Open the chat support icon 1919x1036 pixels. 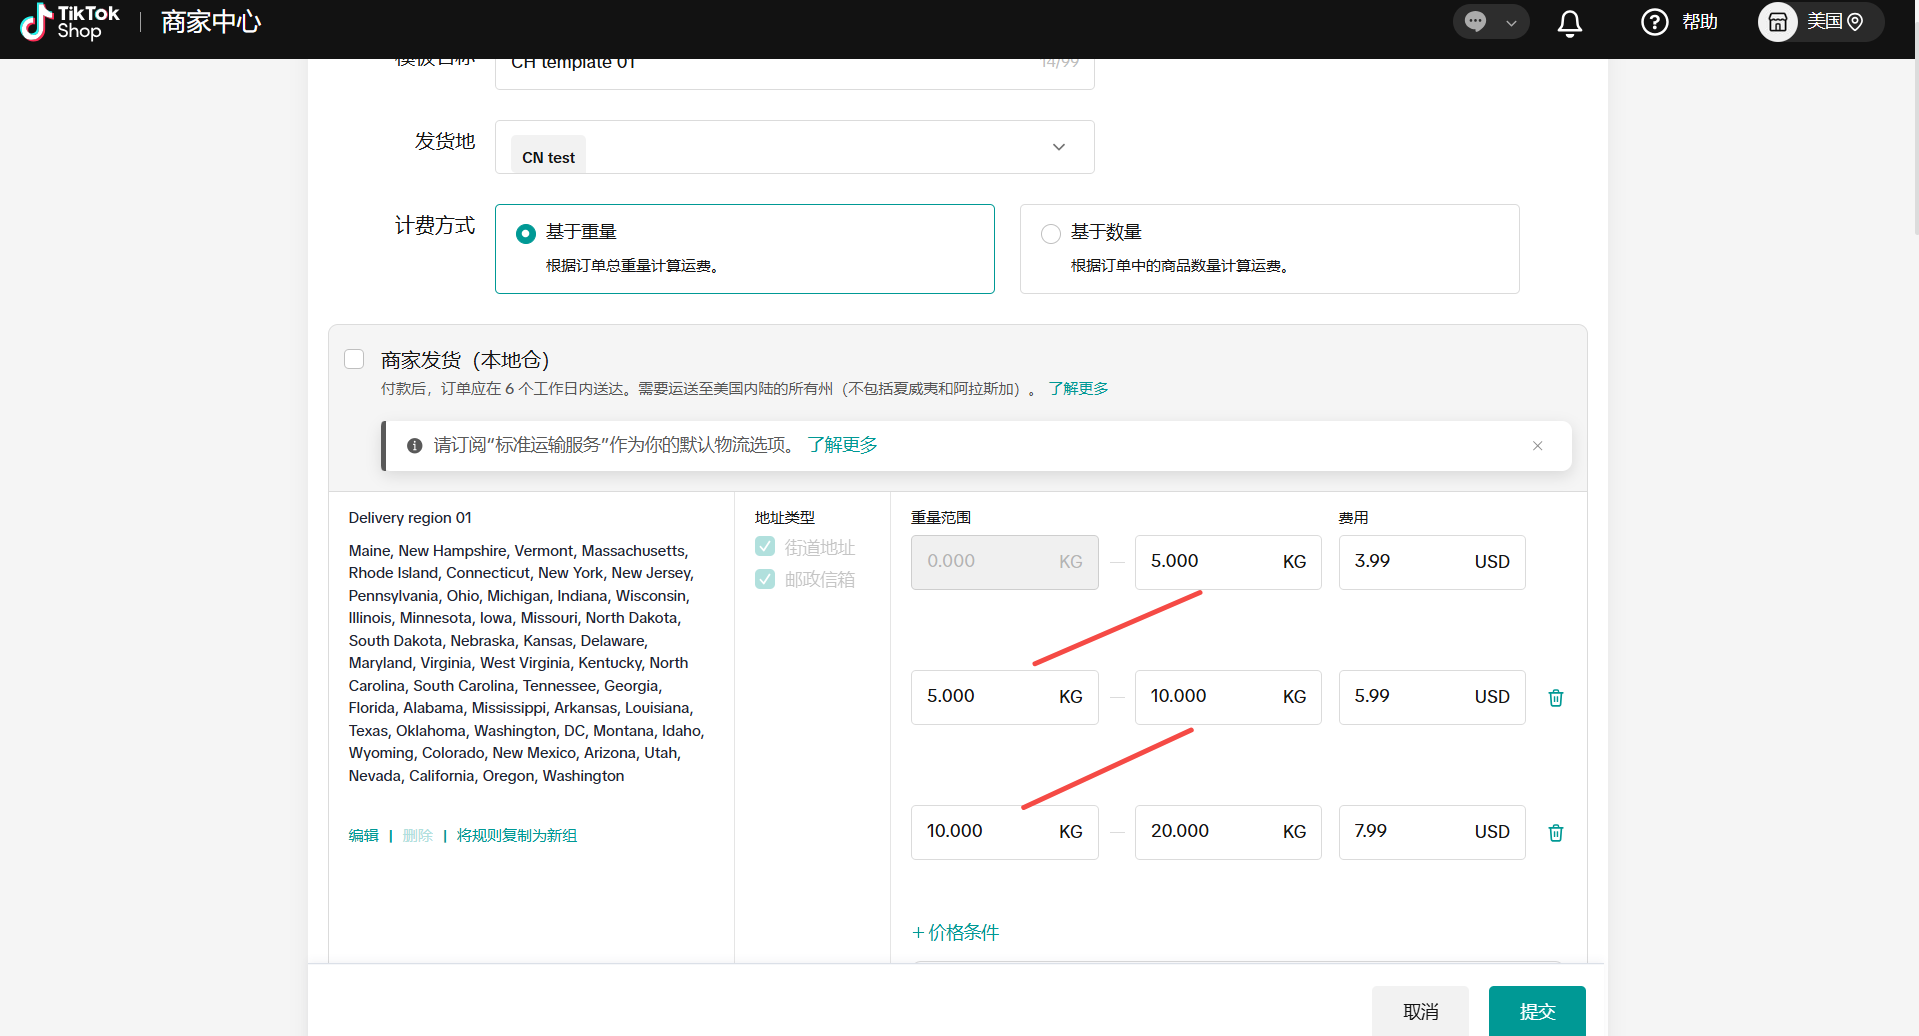click(1475, 22)
